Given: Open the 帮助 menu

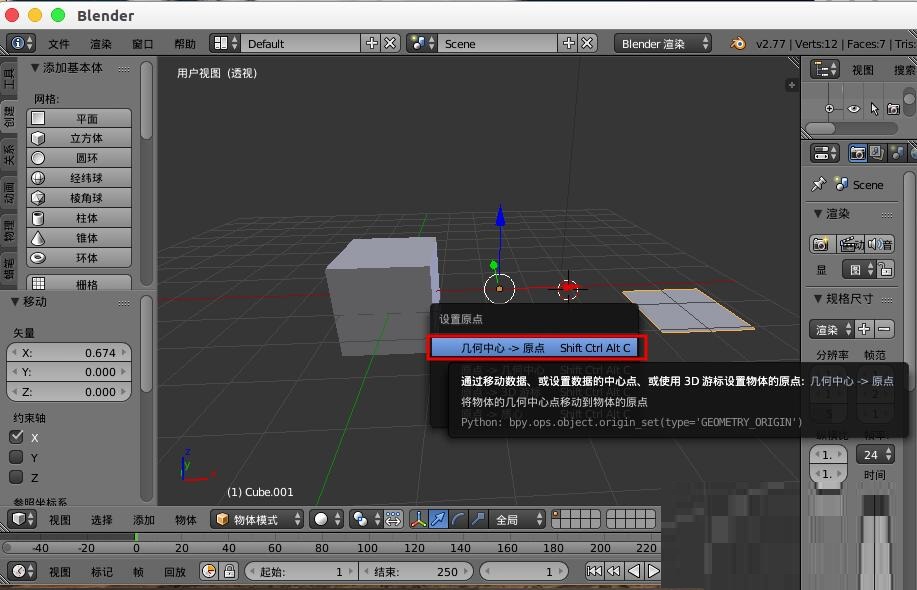Looking at the screenshot, I should tap(185, 44).
